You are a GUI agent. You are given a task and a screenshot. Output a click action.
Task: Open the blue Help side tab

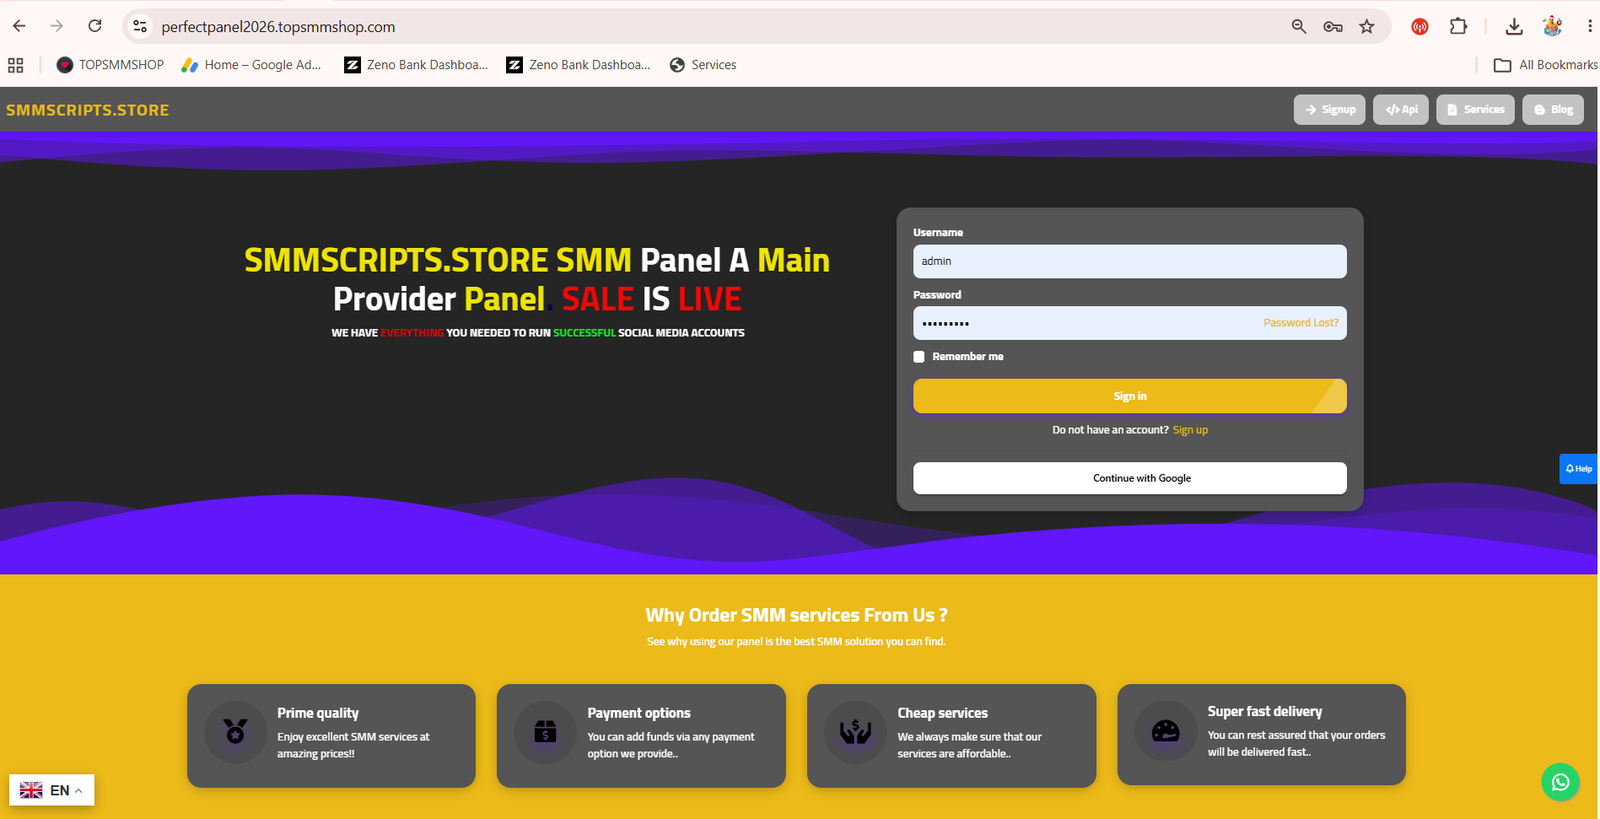pyautogui.click(x=1579, y=469)
